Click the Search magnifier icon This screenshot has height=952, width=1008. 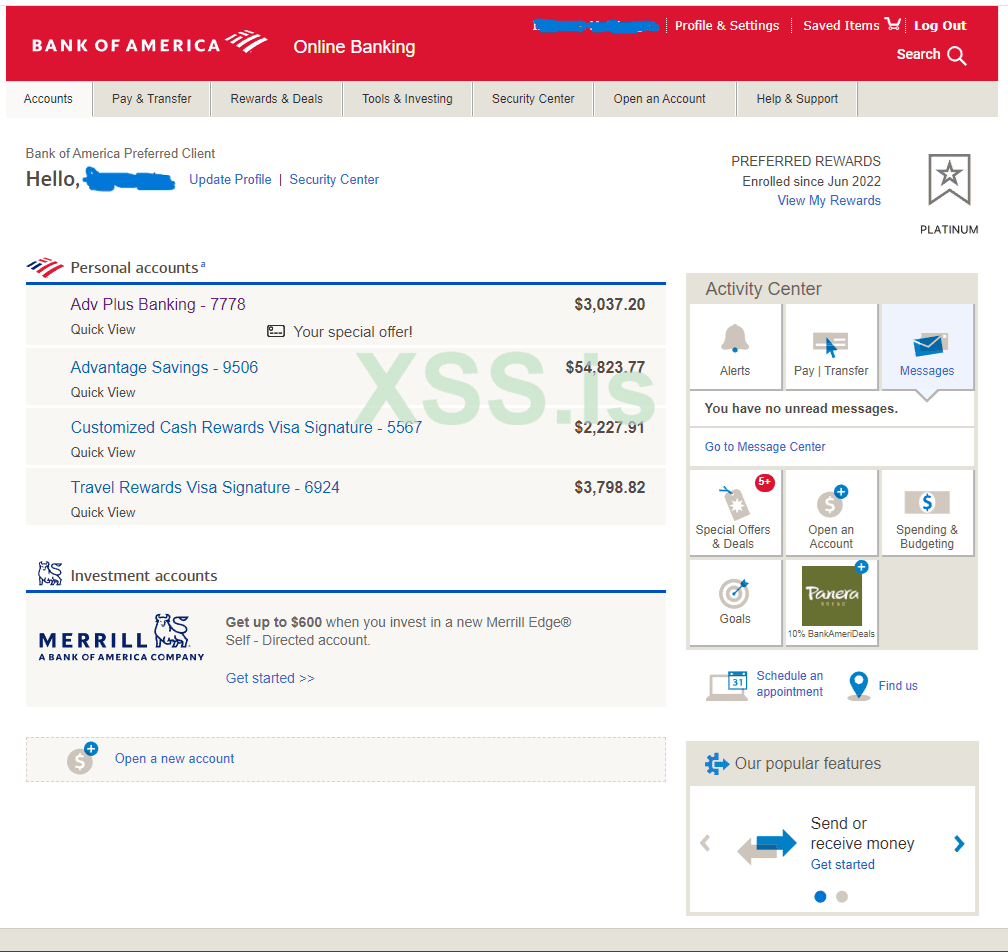[x=957, y=56]
